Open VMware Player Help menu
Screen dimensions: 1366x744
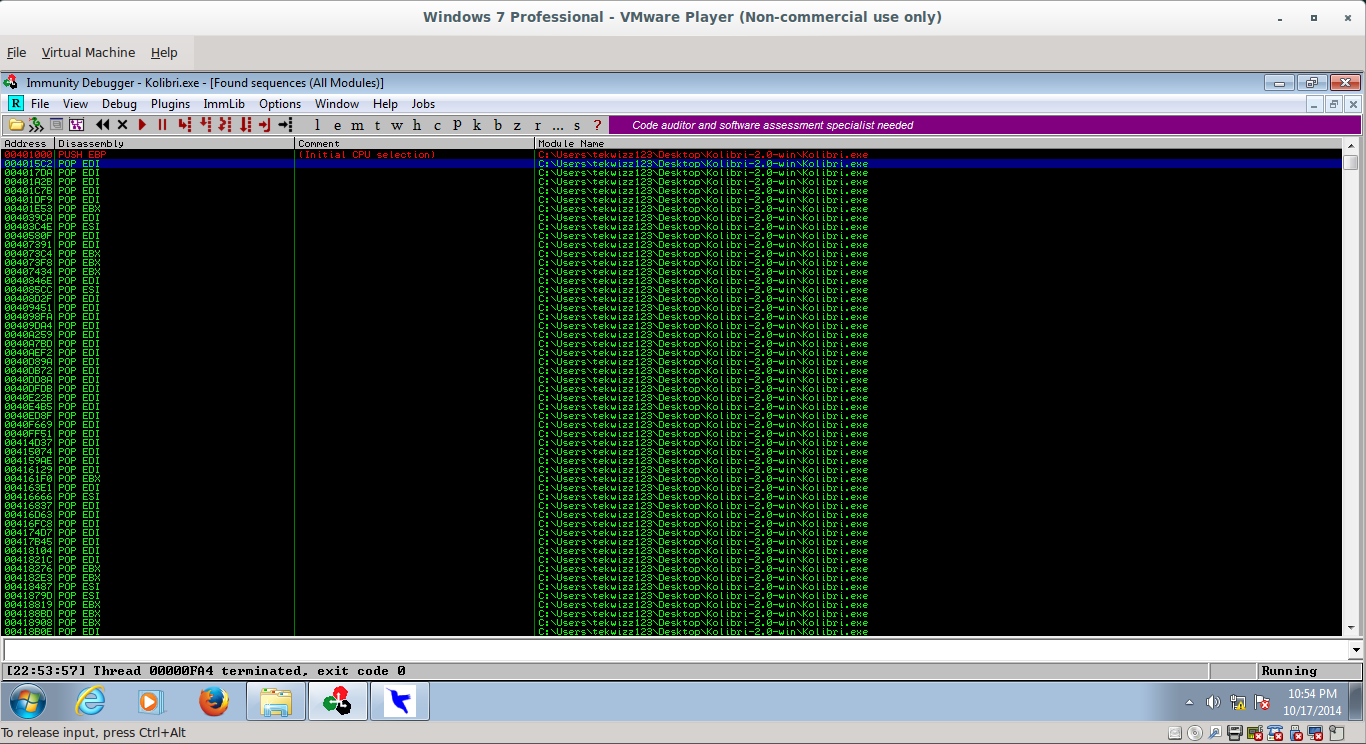tap(164, 53)
